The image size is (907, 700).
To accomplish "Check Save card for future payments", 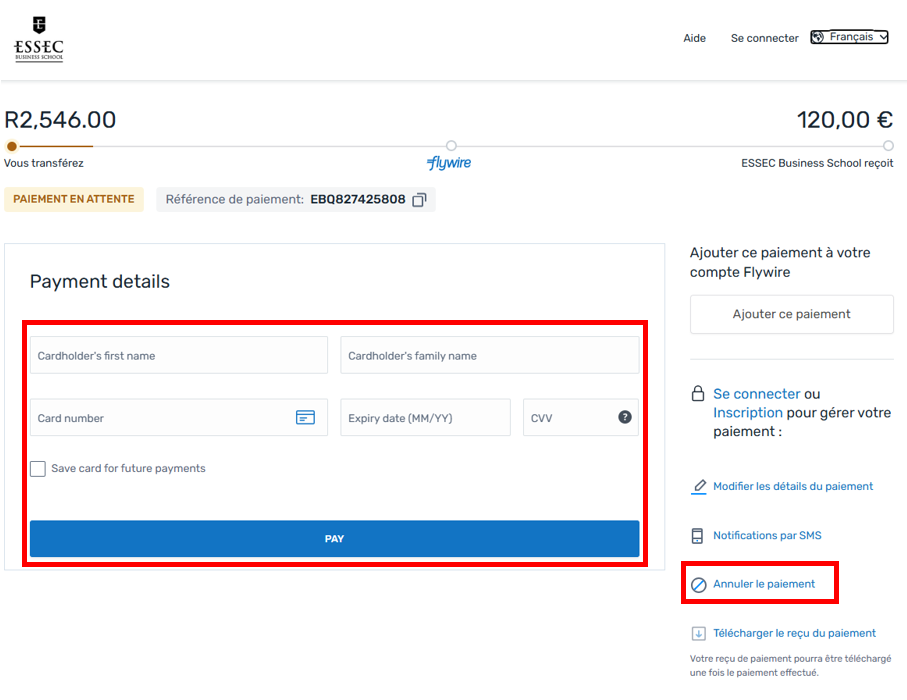I will 38,469.
